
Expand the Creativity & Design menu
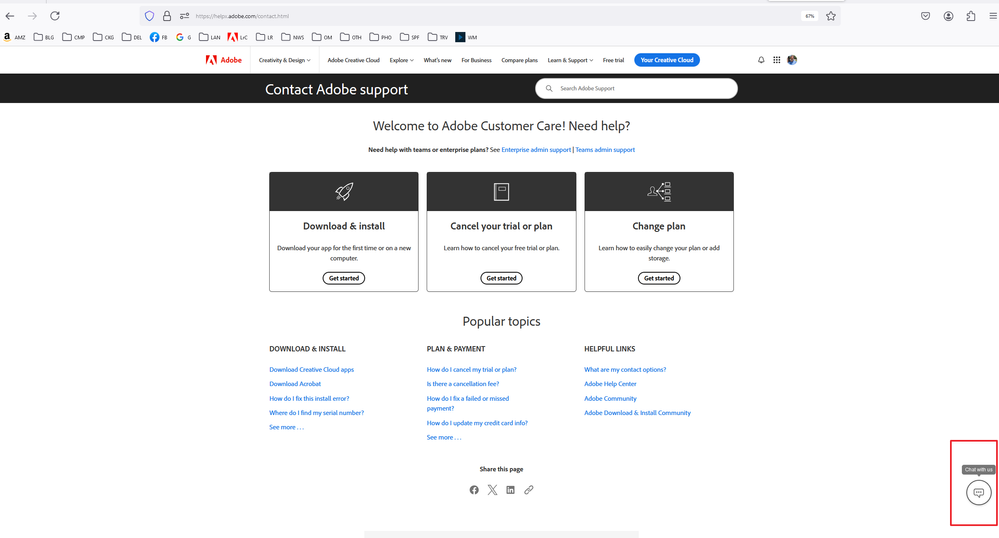point(285,60)
